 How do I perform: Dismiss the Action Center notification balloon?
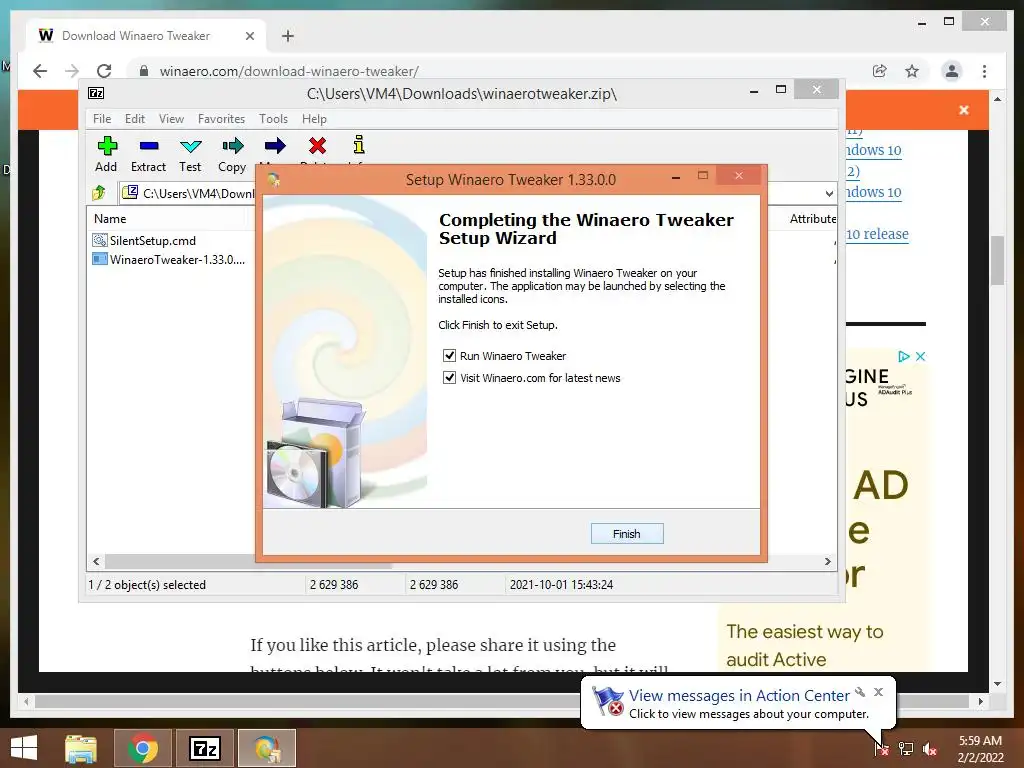[878, 692]
